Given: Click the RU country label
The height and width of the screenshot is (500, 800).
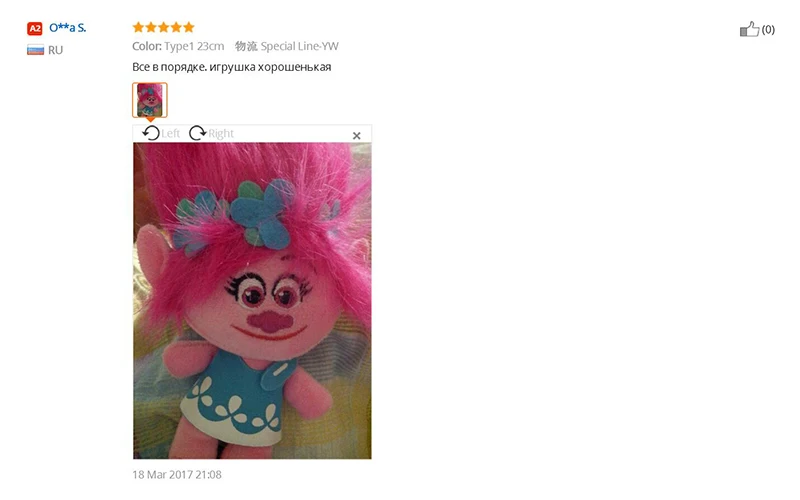Looking at the screenshot, I should point(56,50).
